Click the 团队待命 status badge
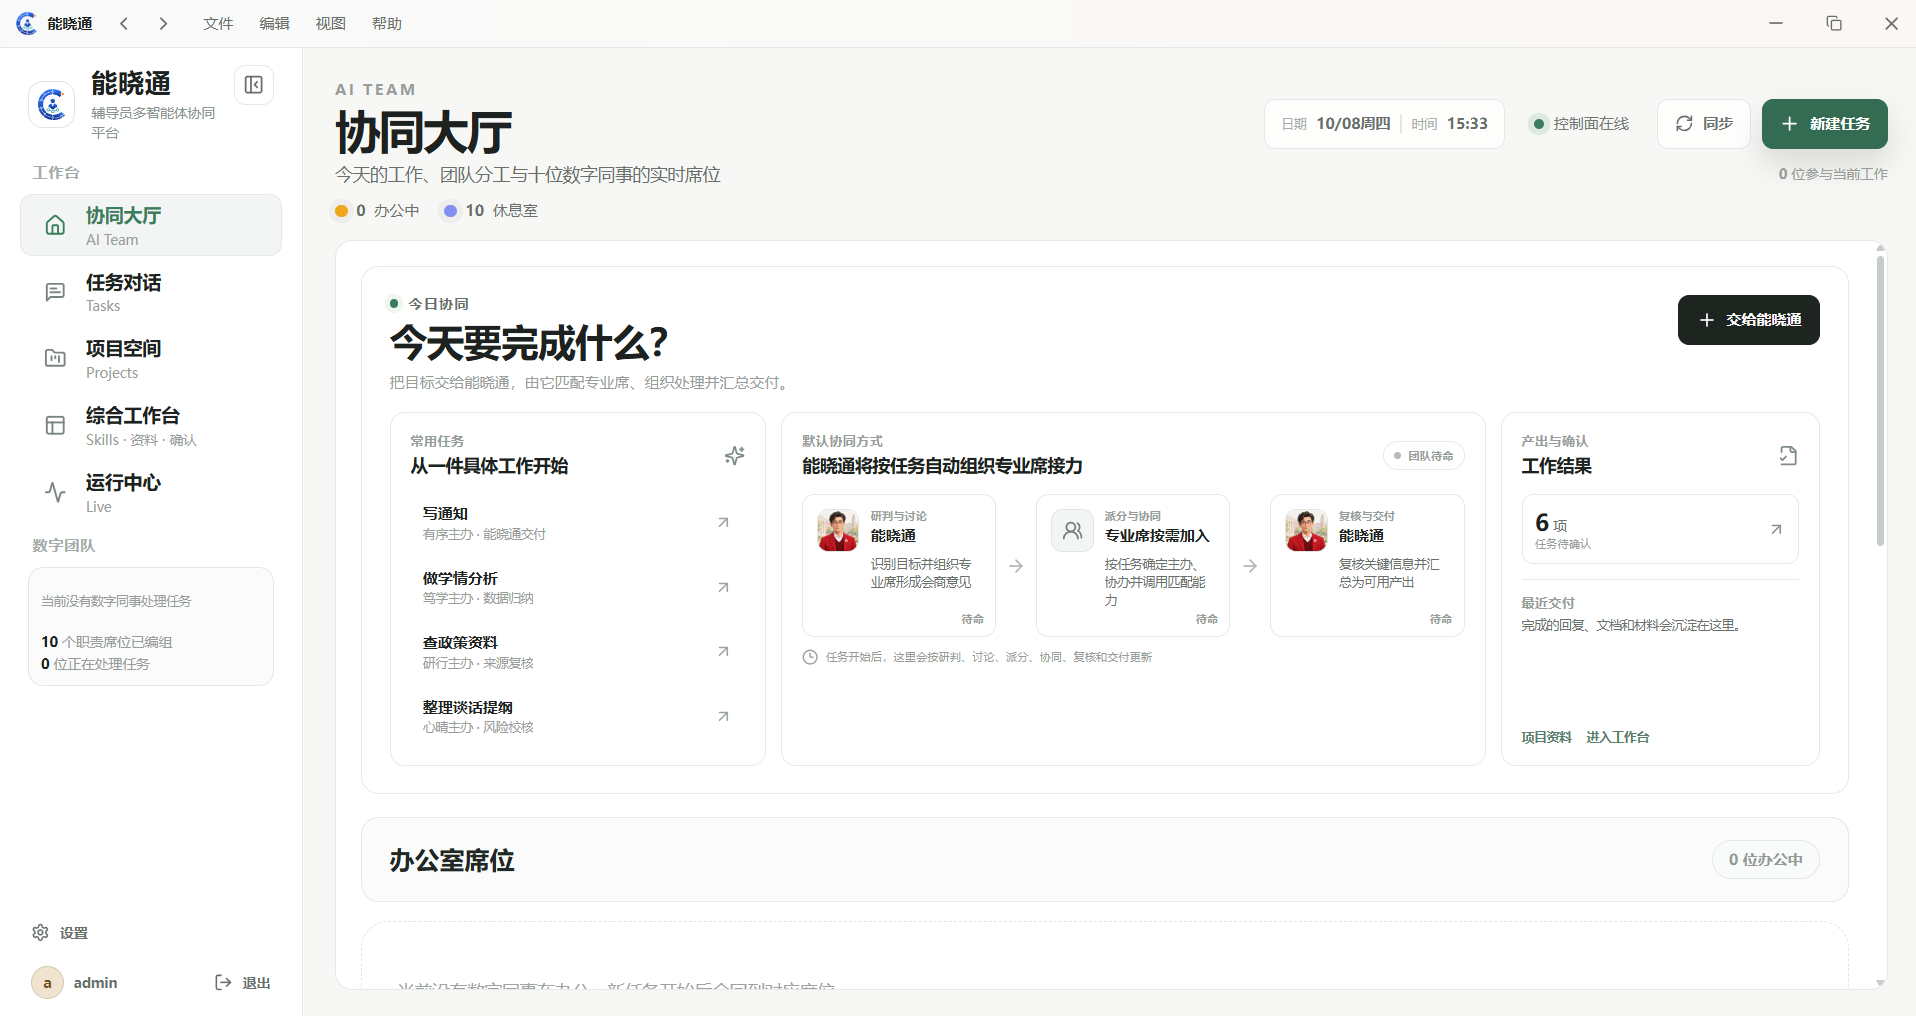Viewport: 1916px width, 1016px height. pyautogui.click(x=1423, y=456)
